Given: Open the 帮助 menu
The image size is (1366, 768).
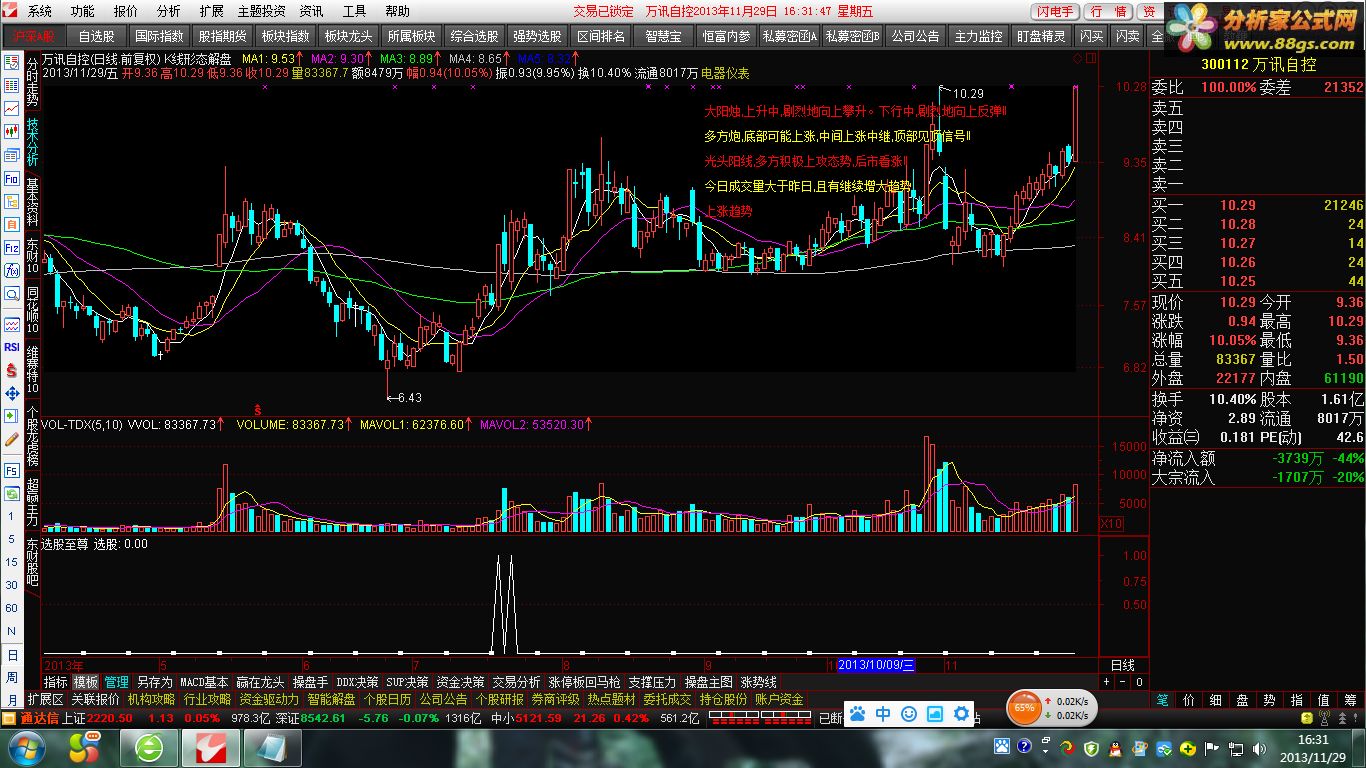Looking at the screenshot, I should pos(397,11).
